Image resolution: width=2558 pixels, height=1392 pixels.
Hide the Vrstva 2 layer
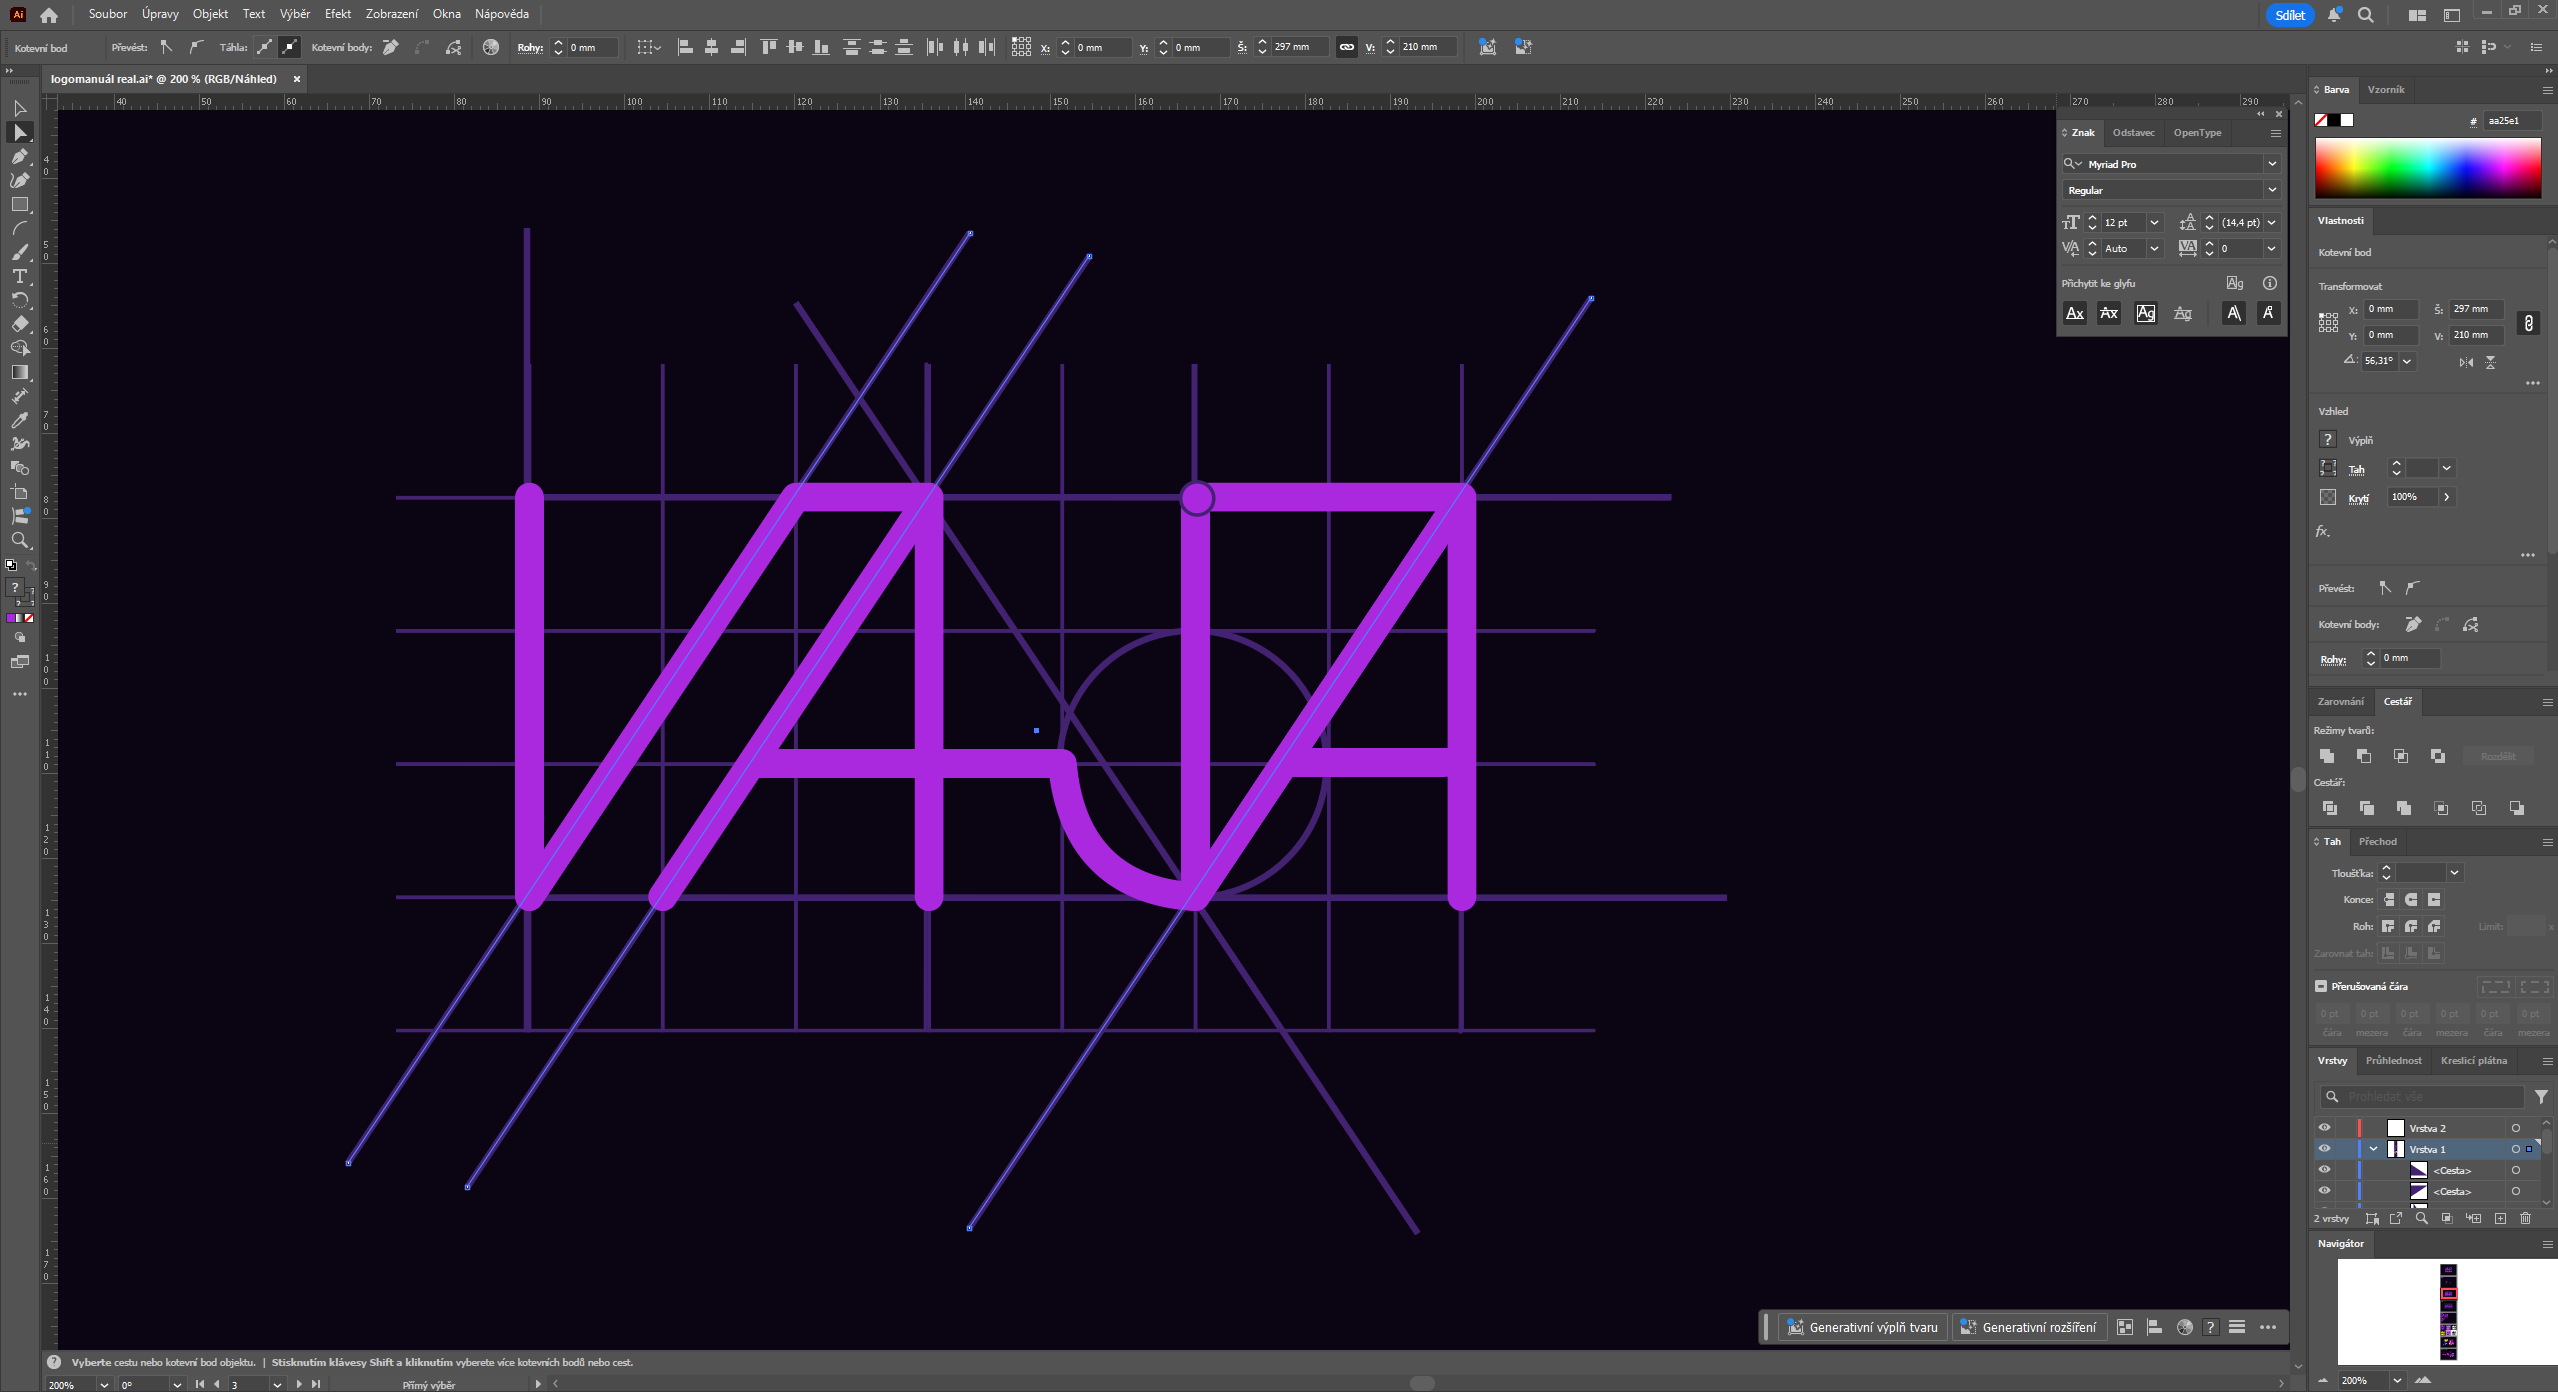pos(2325,1128)
